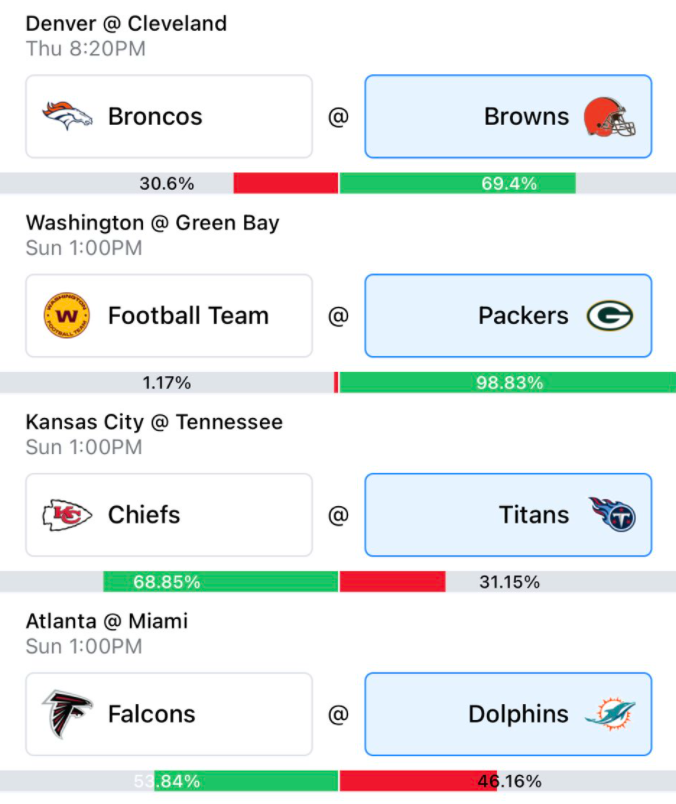Click the Browns team name
This screenshot has width=676, height=804.
point(526,116)
